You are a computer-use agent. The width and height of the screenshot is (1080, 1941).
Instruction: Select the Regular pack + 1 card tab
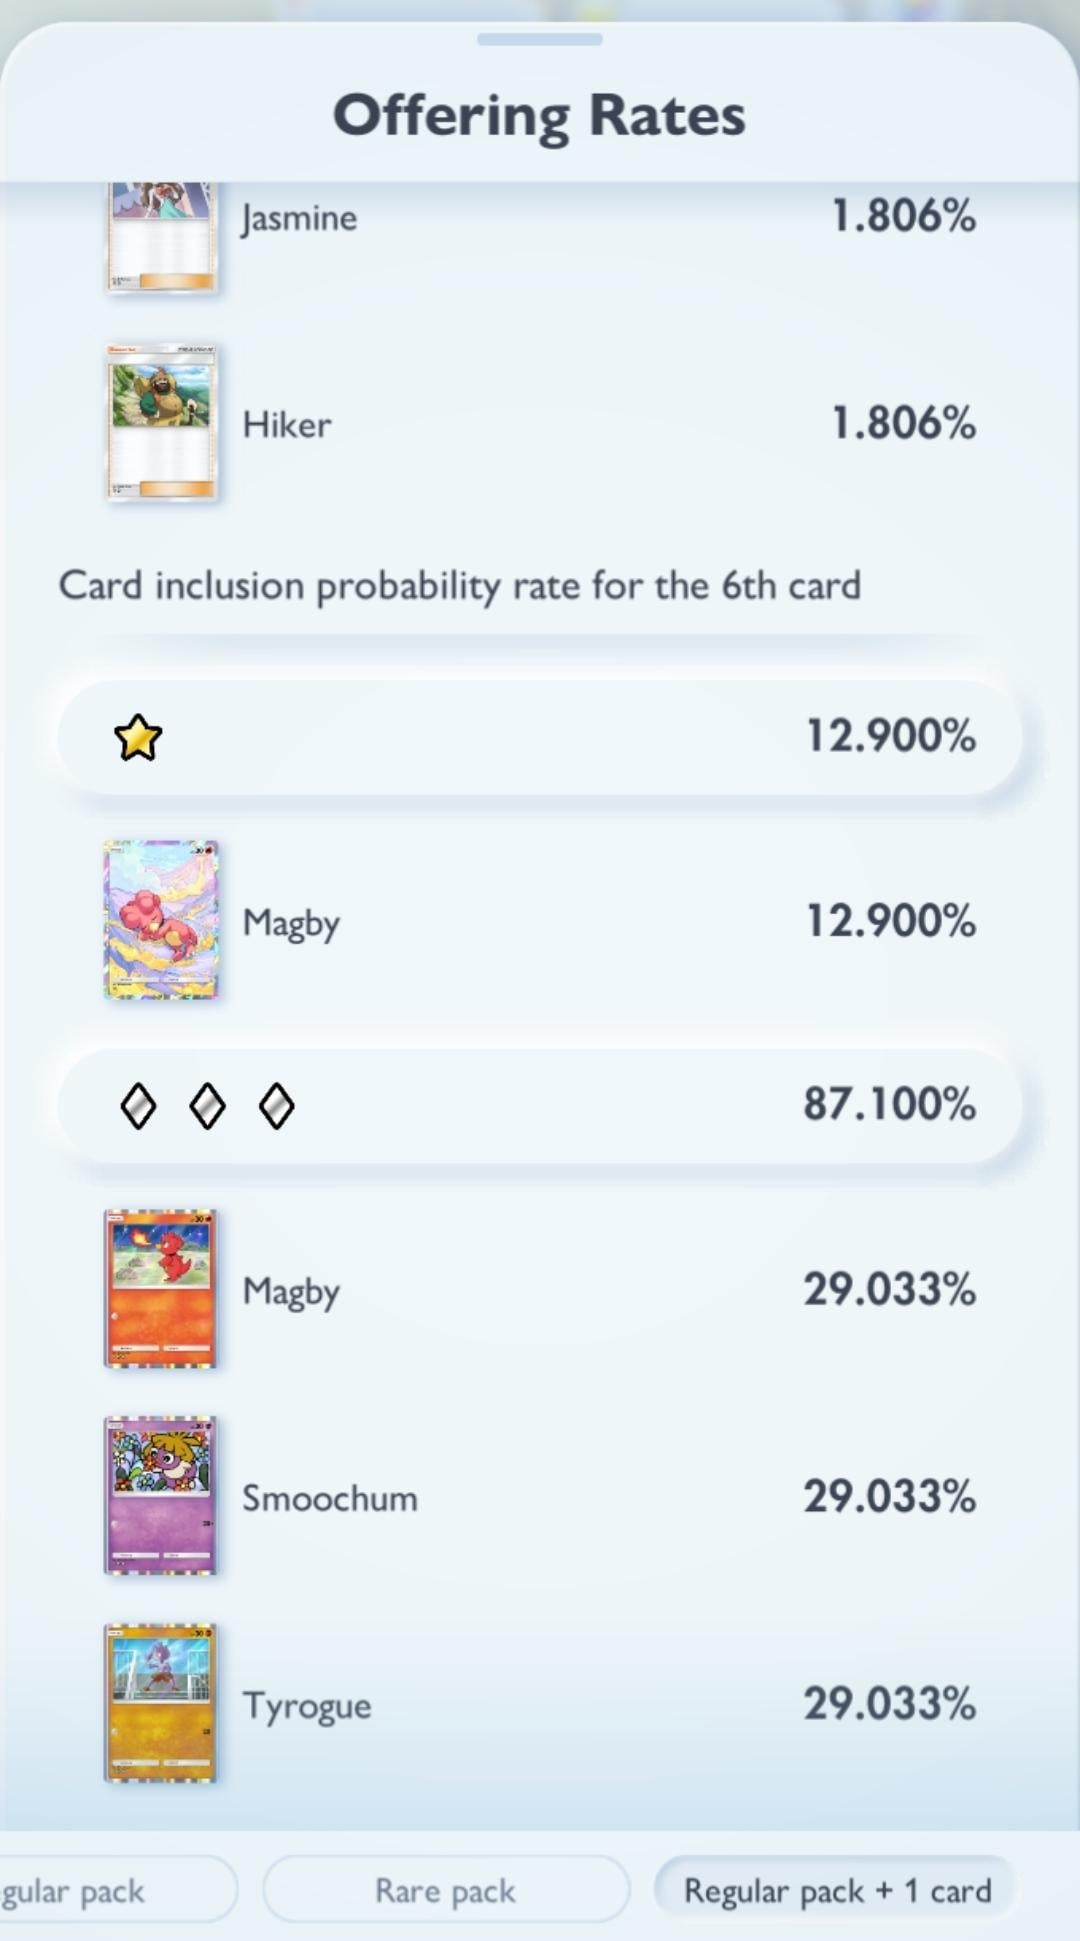836,1890
